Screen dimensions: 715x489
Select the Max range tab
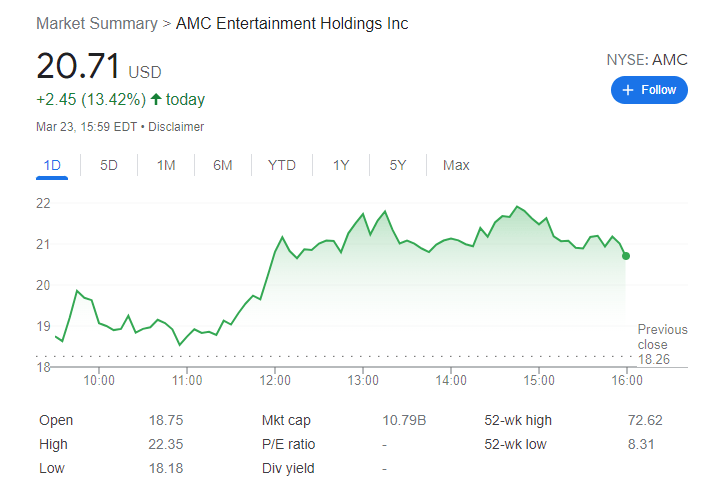pyautogui.click(x=456, y=165)
